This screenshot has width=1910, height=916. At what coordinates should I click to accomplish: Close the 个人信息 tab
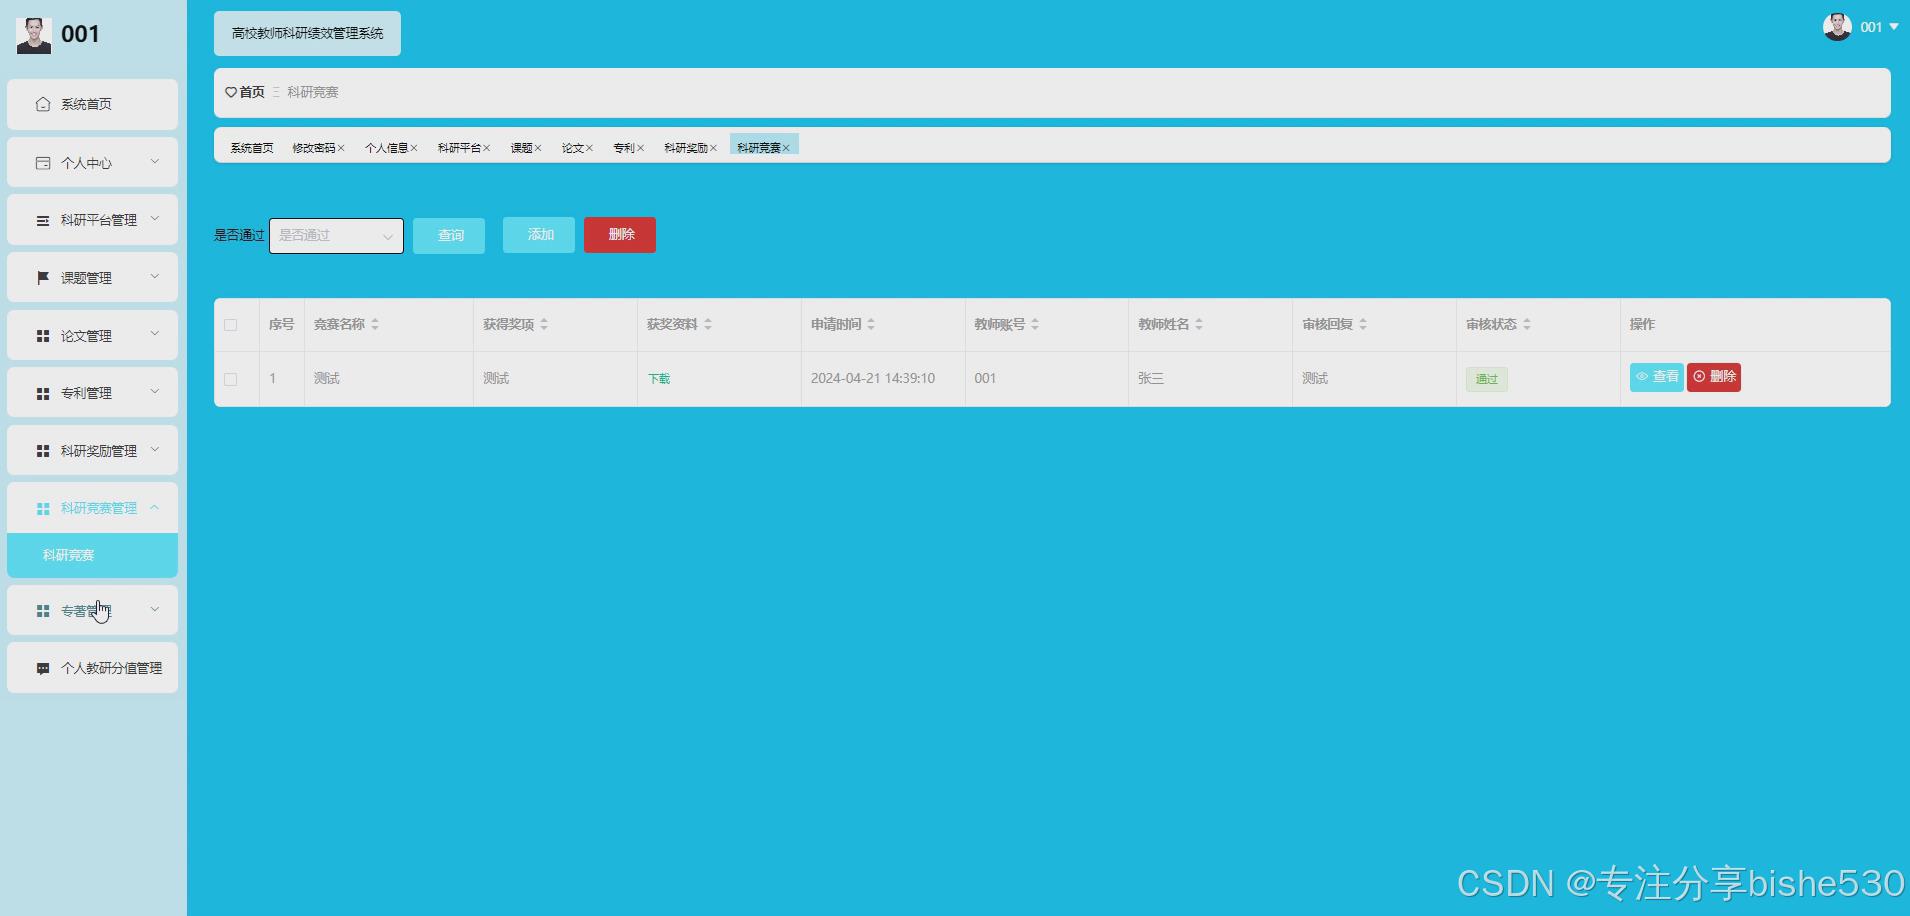pos(414,148)
